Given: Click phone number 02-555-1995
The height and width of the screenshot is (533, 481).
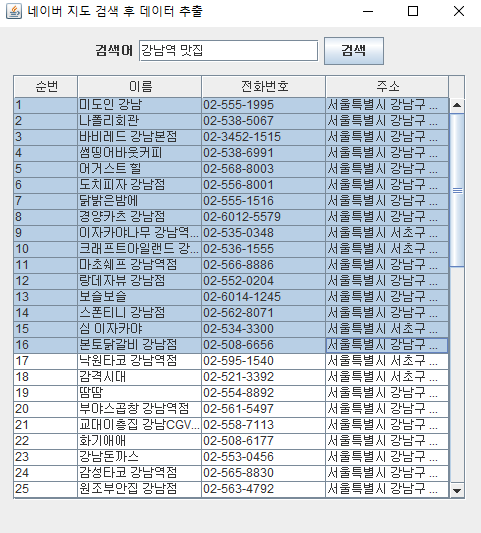Looking at the screenshot, I should (264, 105).
